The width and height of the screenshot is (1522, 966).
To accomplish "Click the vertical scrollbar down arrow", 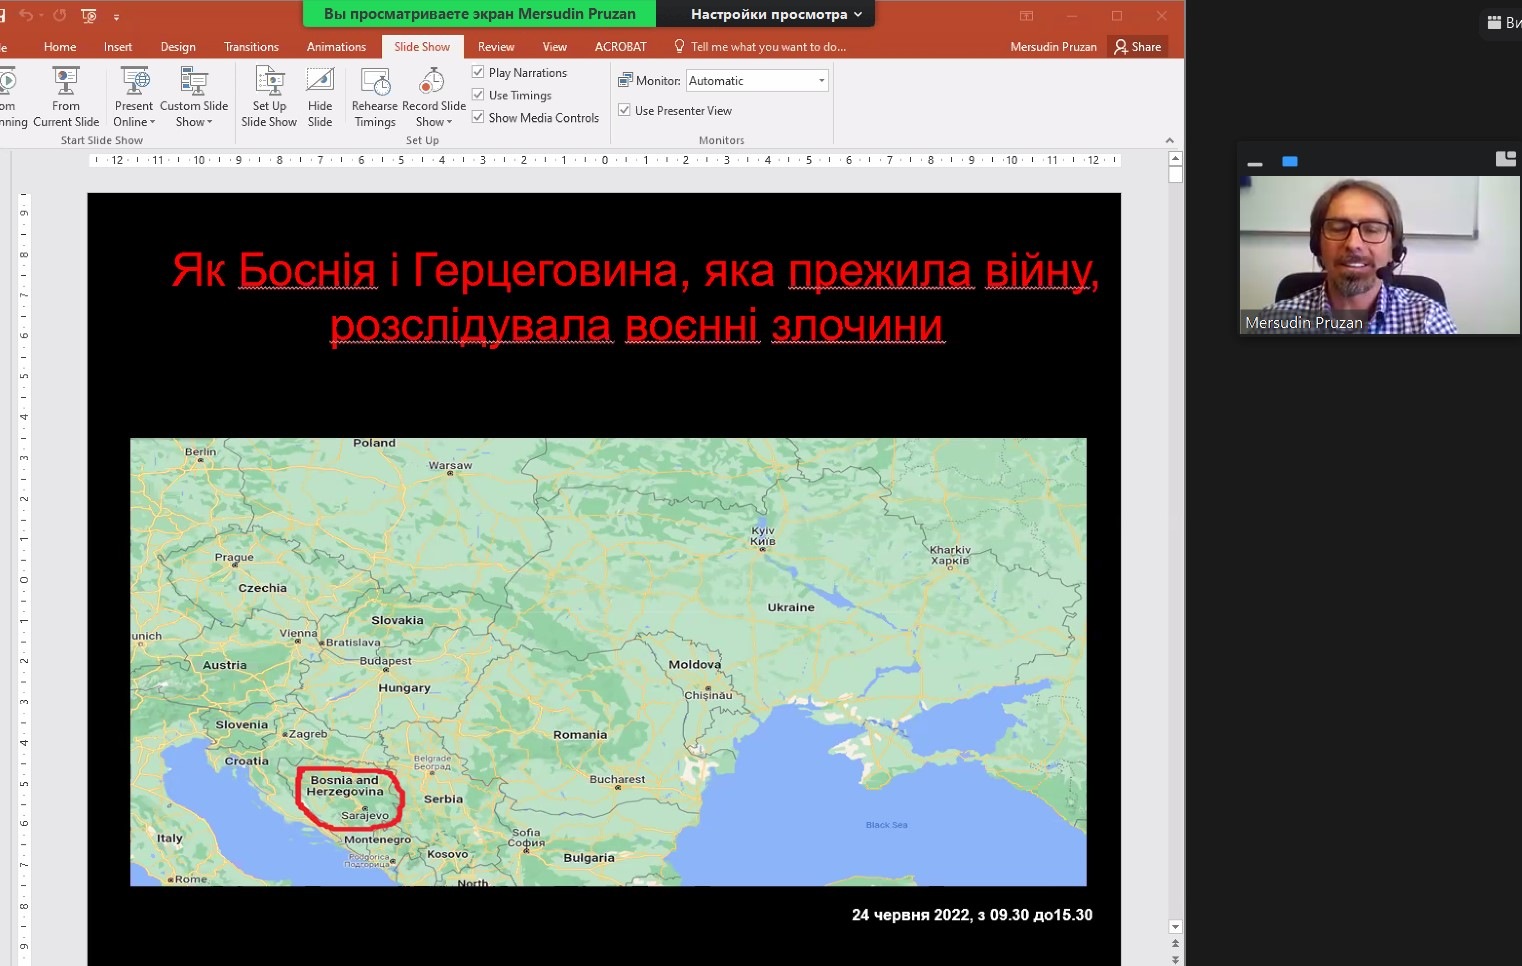I will coord(1175,927).
